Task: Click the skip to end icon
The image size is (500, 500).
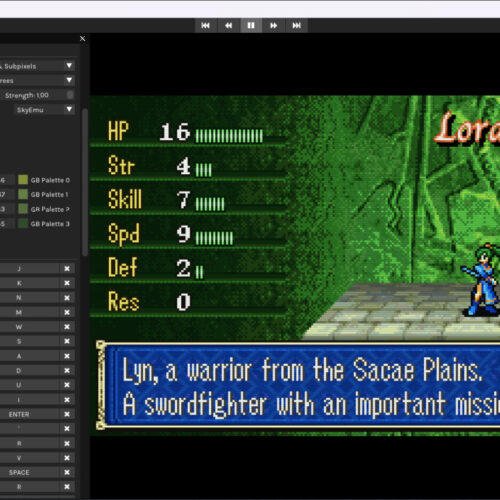Action: tap(296, 25)
